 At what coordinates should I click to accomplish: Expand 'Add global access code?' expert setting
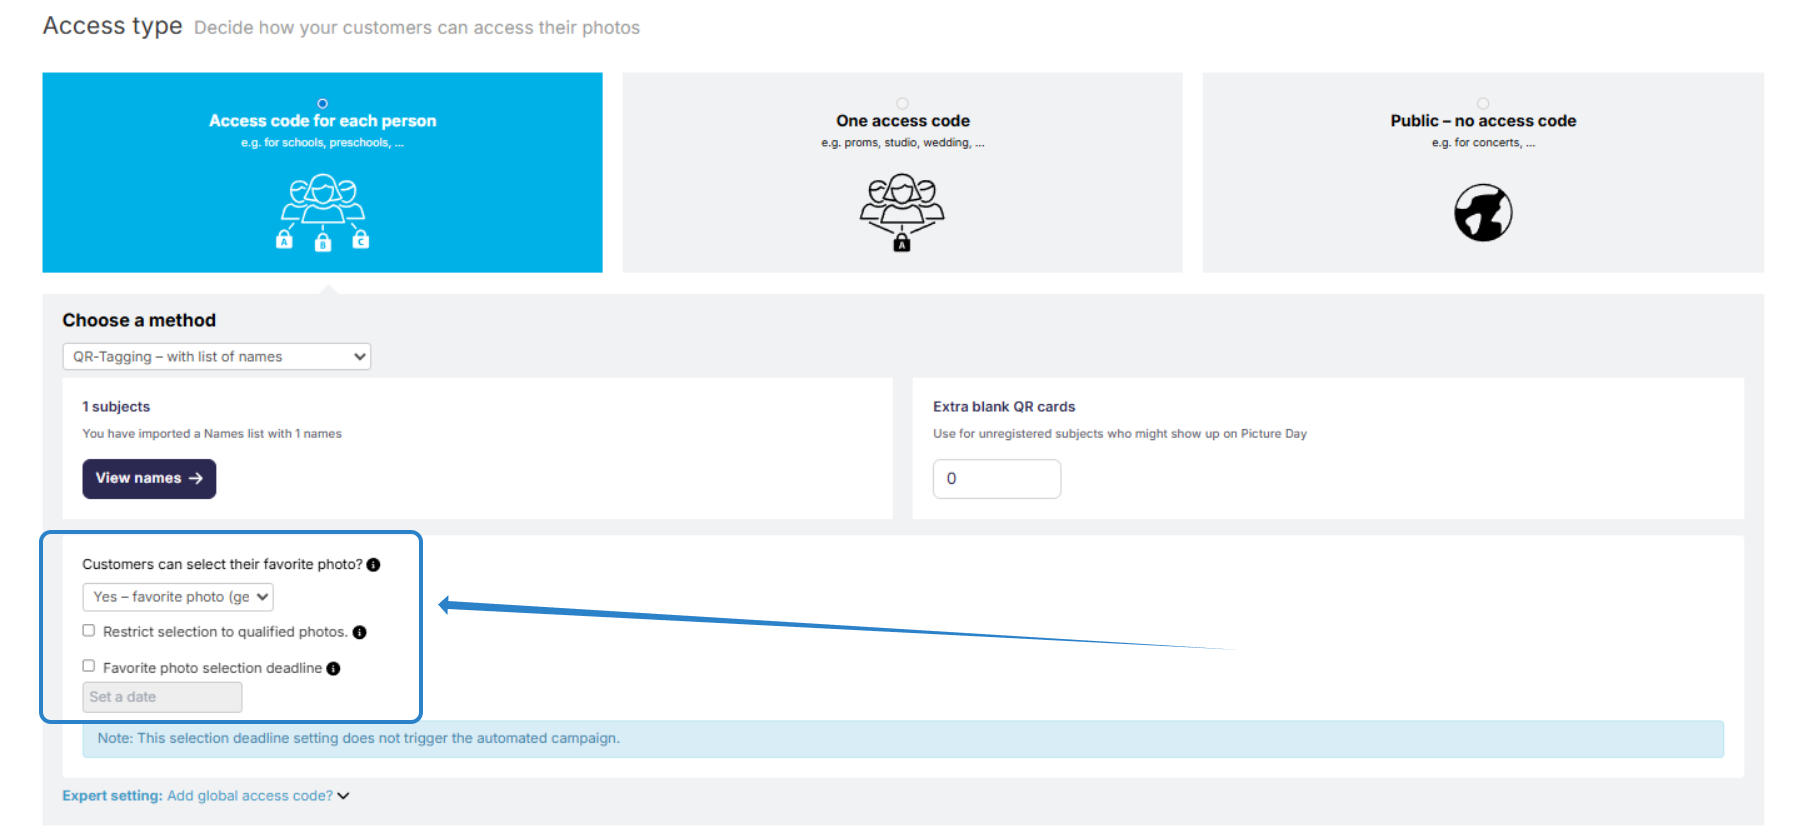[x=206, y=796]
